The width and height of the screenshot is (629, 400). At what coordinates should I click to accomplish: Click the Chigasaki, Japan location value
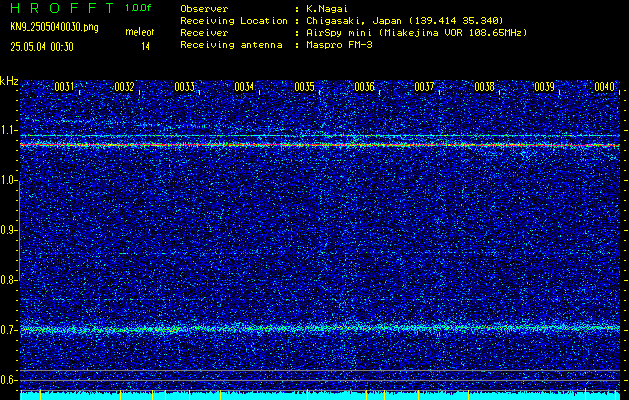coord(405,21)
